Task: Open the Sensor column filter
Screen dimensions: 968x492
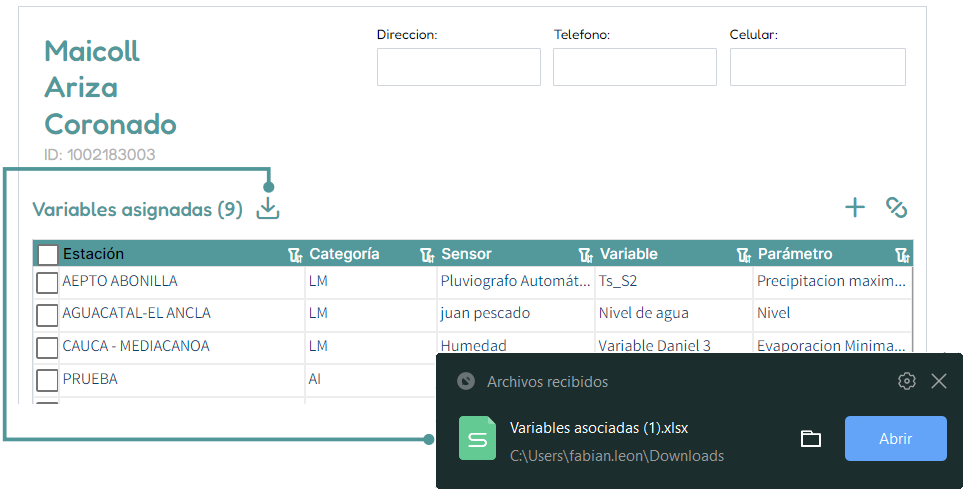Action: (x=585, y=255)
